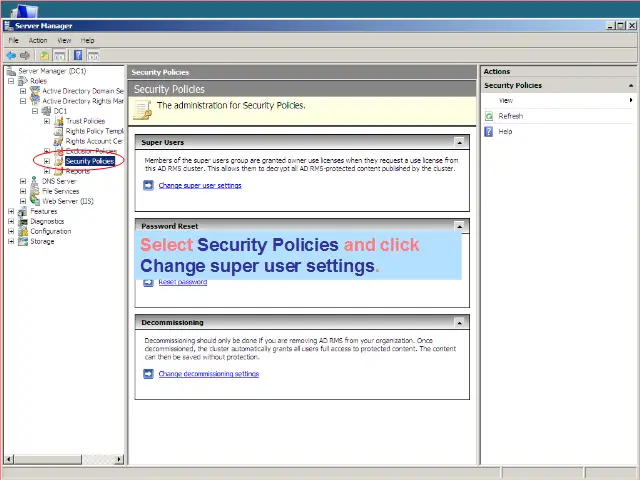Image resolution: width=640 pixels, height=480 pixels.
Task: Click the Web Server (IIS) icon
Action: click(35, 201)
